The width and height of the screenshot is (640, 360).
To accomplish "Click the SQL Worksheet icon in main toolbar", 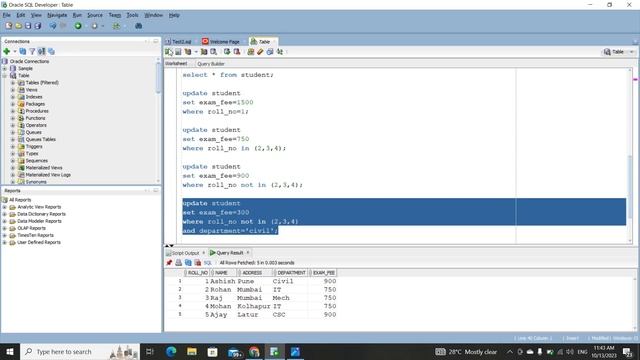I will (x=117, y=26).
